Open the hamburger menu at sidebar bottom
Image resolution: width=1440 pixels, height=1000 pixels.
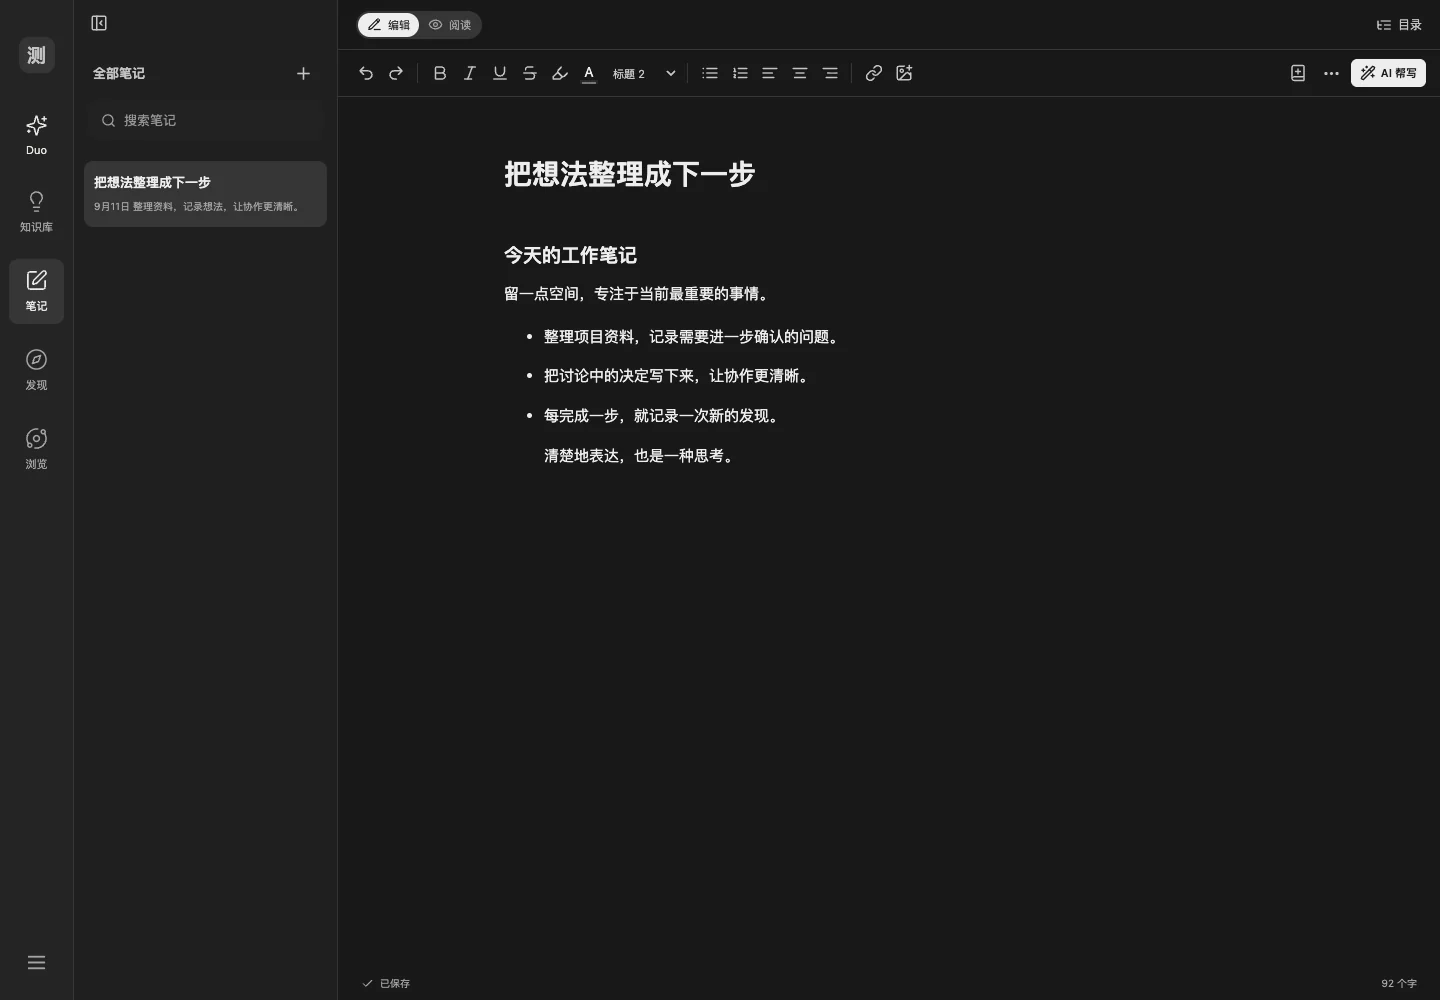point(36,963)
